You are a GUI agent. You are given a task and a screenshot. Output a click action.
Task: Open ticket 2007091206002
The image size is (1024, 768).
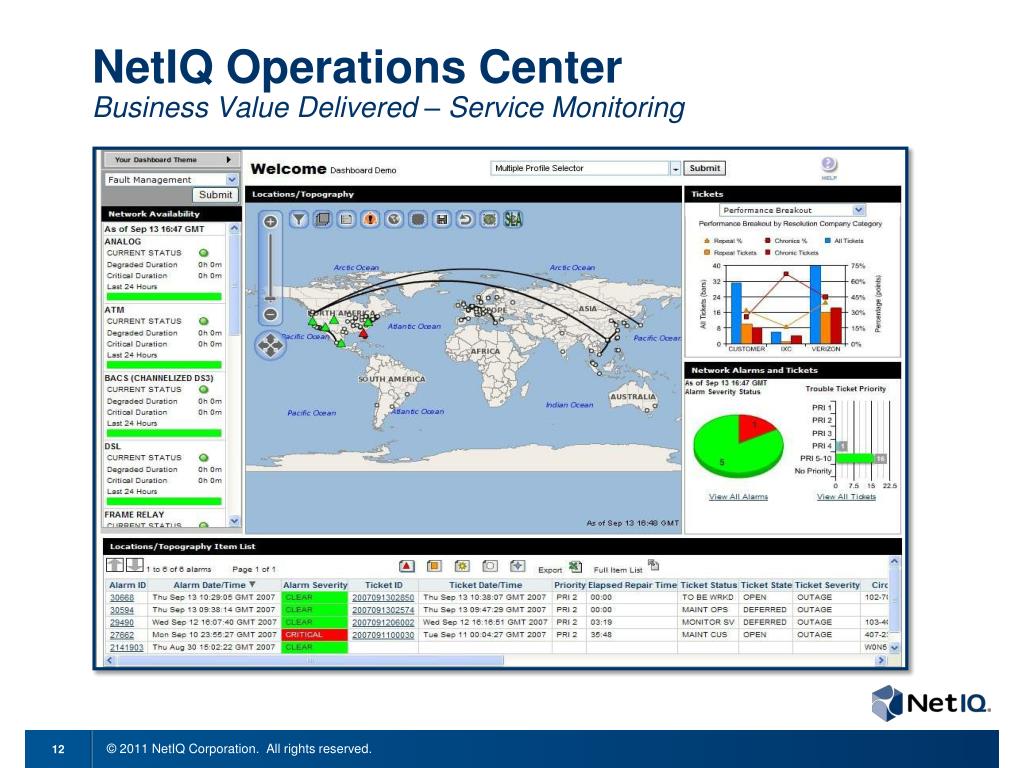tap(383, 622)
